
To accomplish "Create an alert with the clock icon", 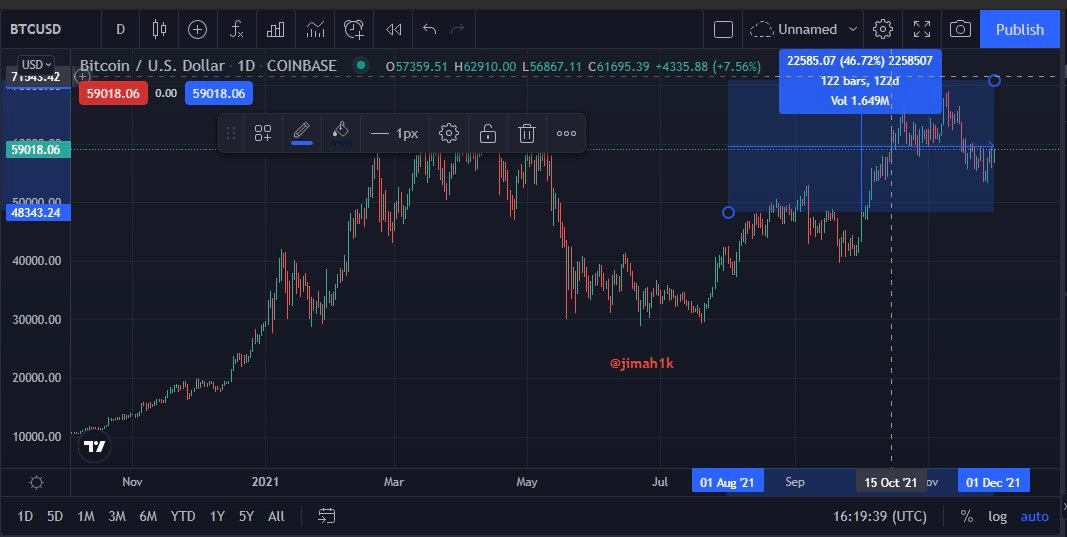I will (x=354, y=29).
